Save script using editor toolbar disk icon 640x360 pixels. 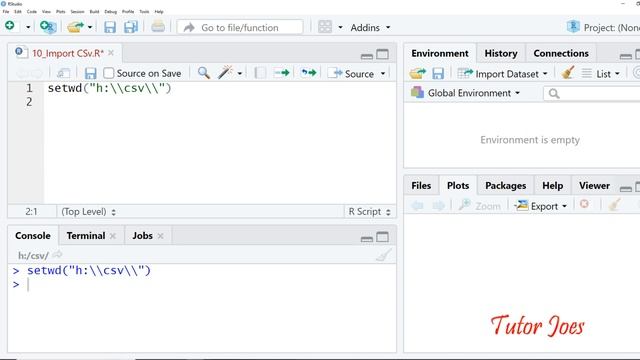pos(90,73)
